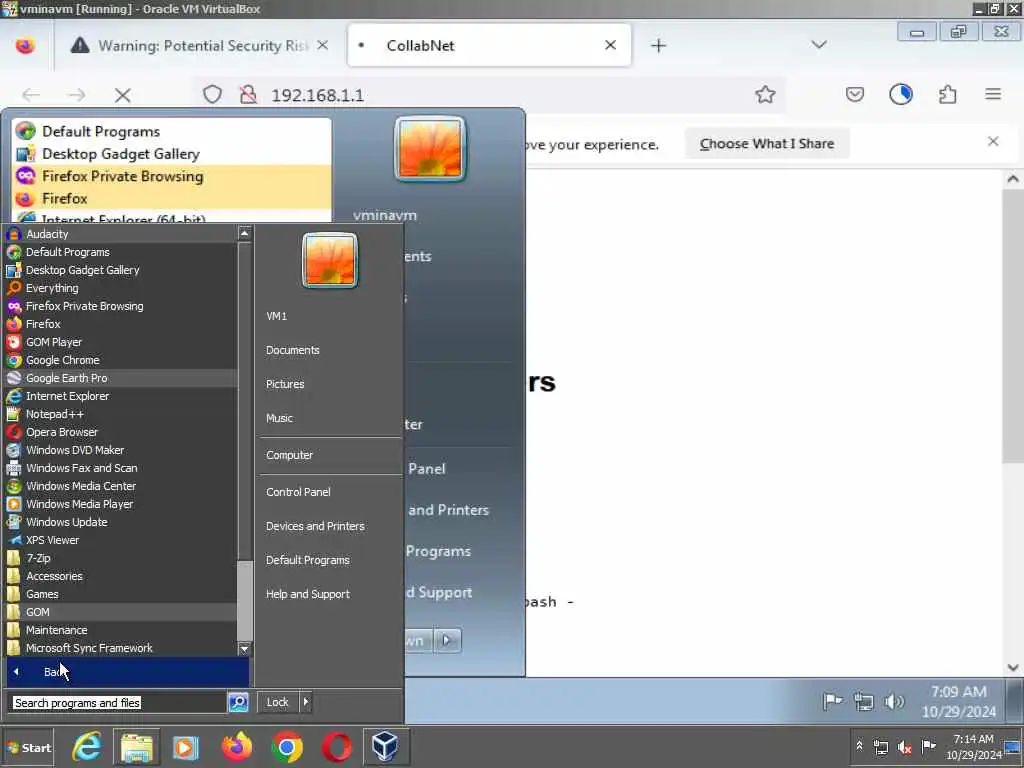
Task: Open Google Earth Pro entry
Action: [121, 378]
